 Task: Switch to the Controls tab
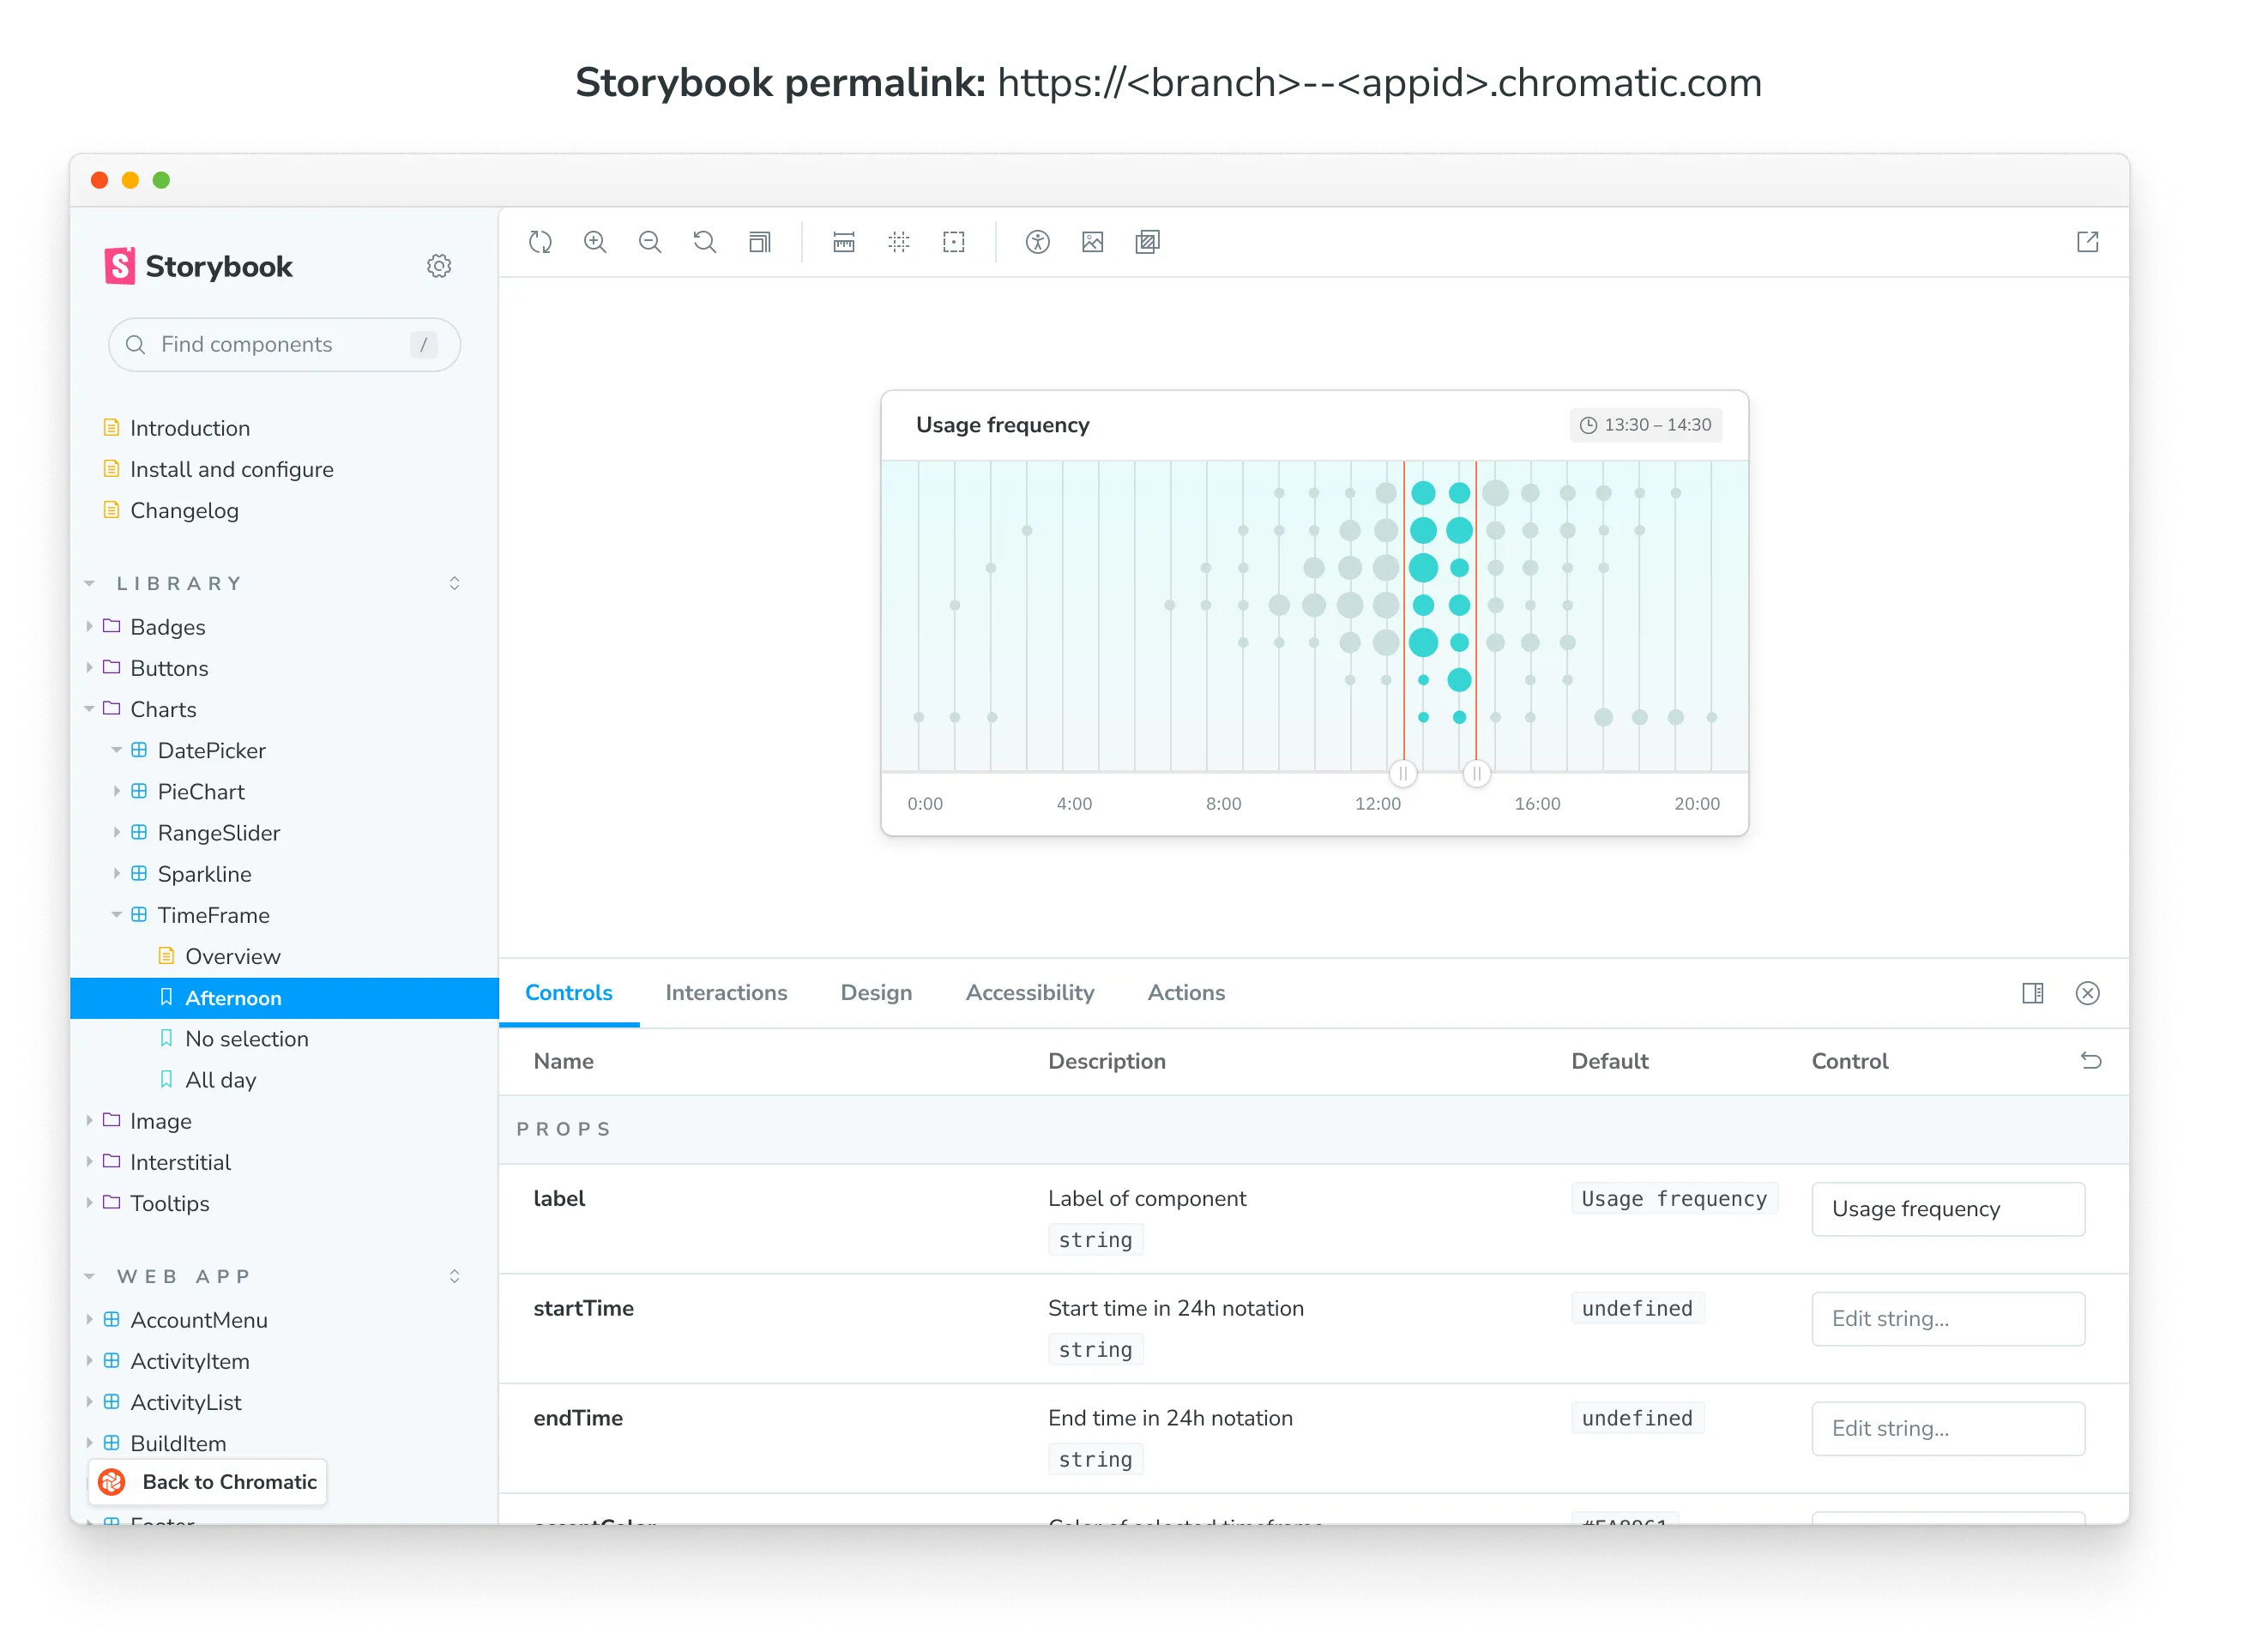569,993
